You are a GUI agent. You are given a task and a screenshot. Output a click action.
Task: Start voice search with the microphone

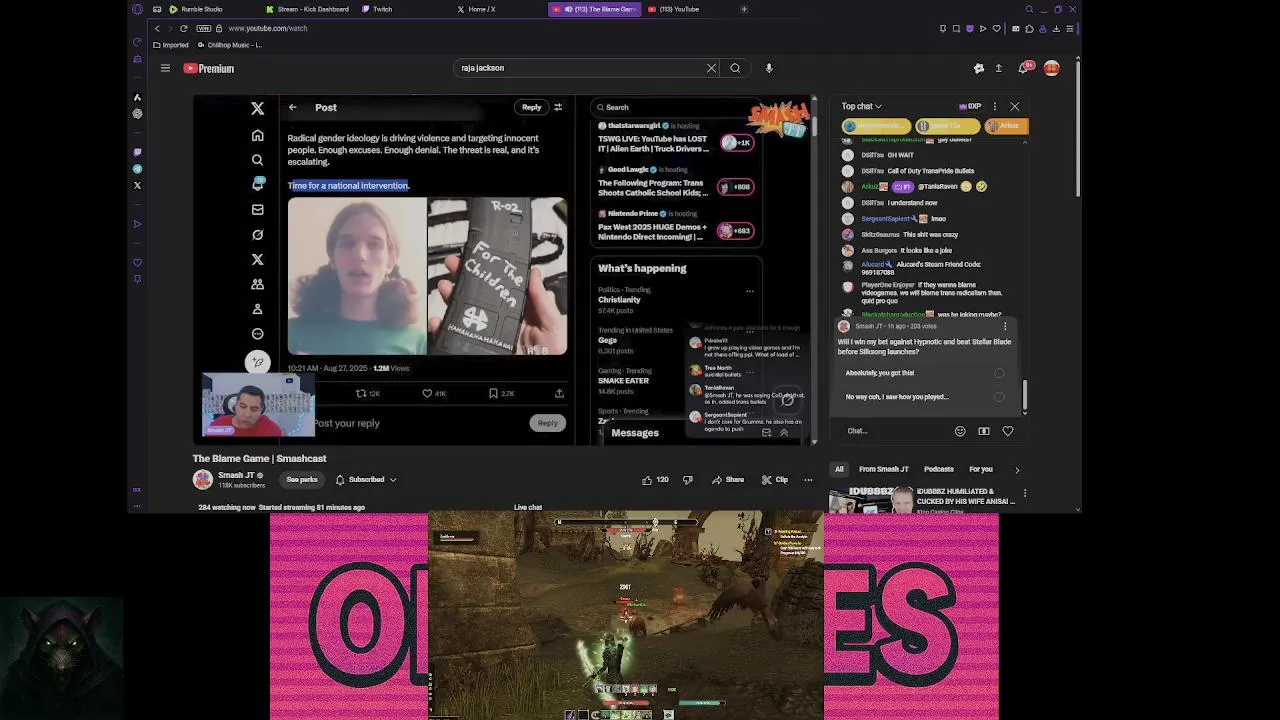click(x=769, y=68)
